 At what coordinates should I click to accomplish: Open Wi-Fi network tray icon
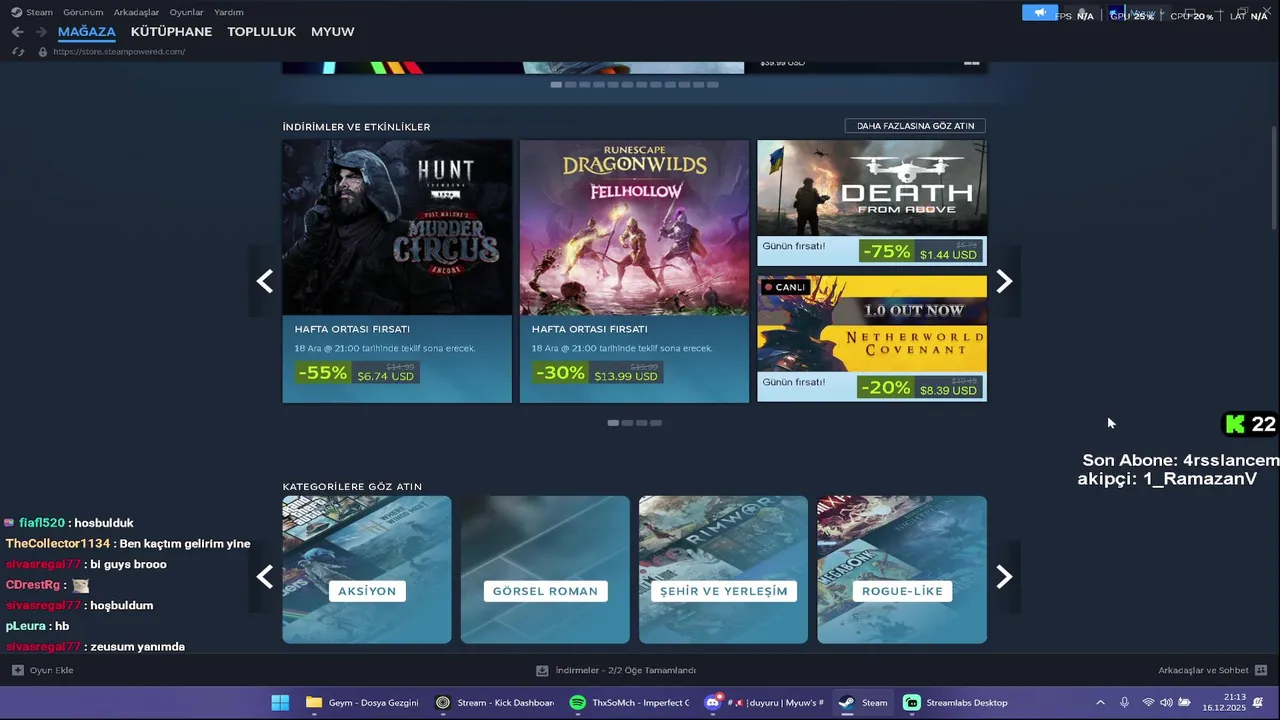[x=1148, y=703]
